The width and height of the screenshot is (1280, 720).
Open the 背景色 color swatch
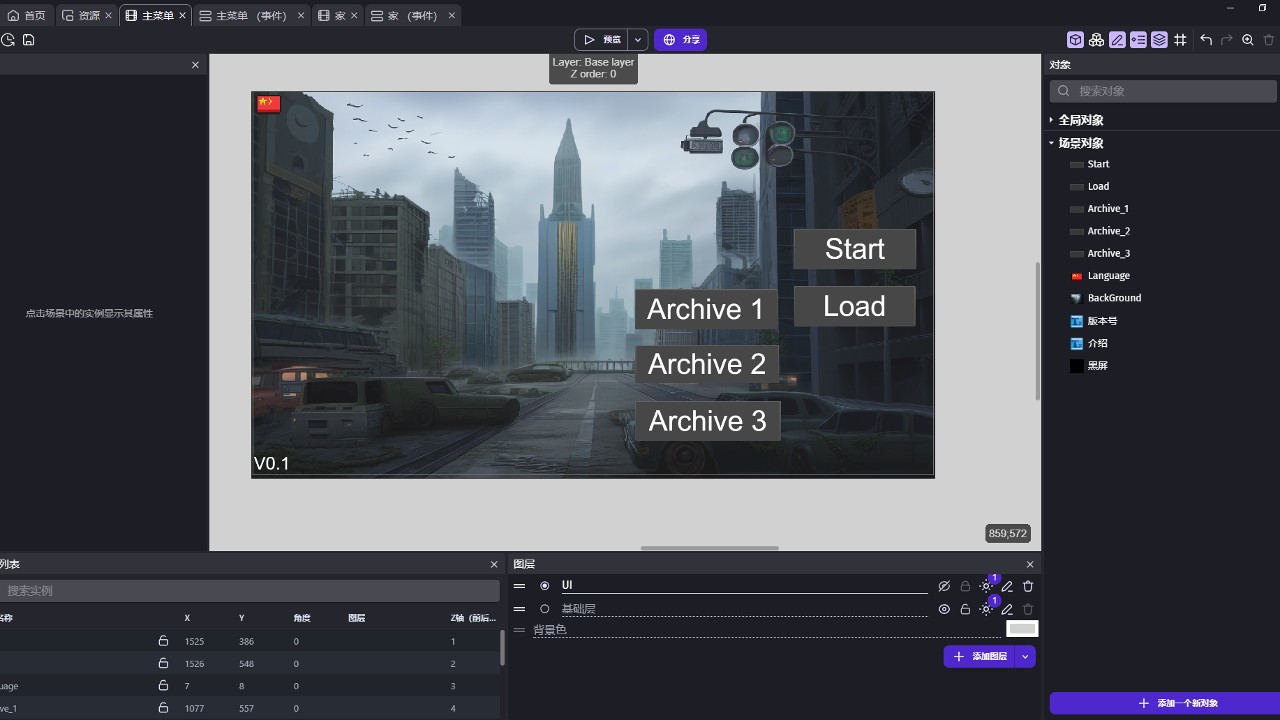(1021, 628)
